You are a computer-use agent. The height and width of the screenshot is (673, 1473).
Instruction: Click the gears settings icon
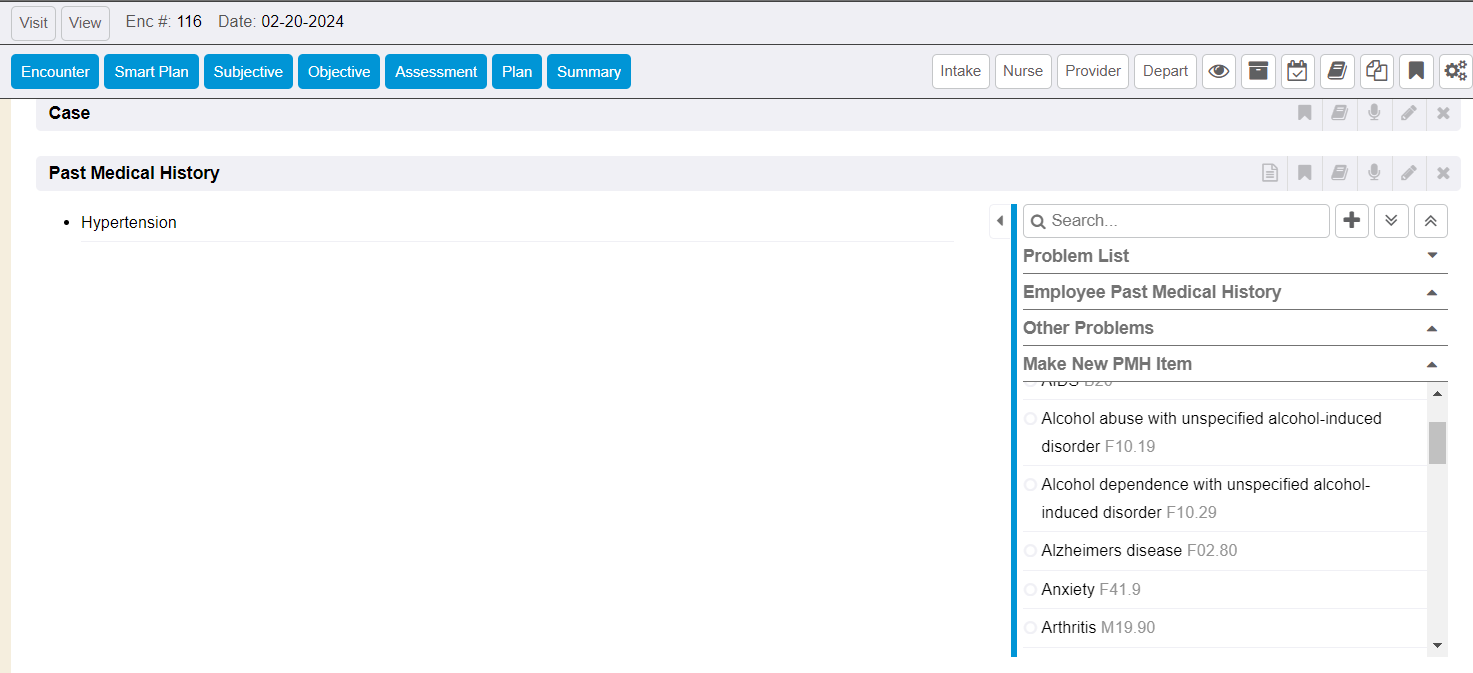1455,71
